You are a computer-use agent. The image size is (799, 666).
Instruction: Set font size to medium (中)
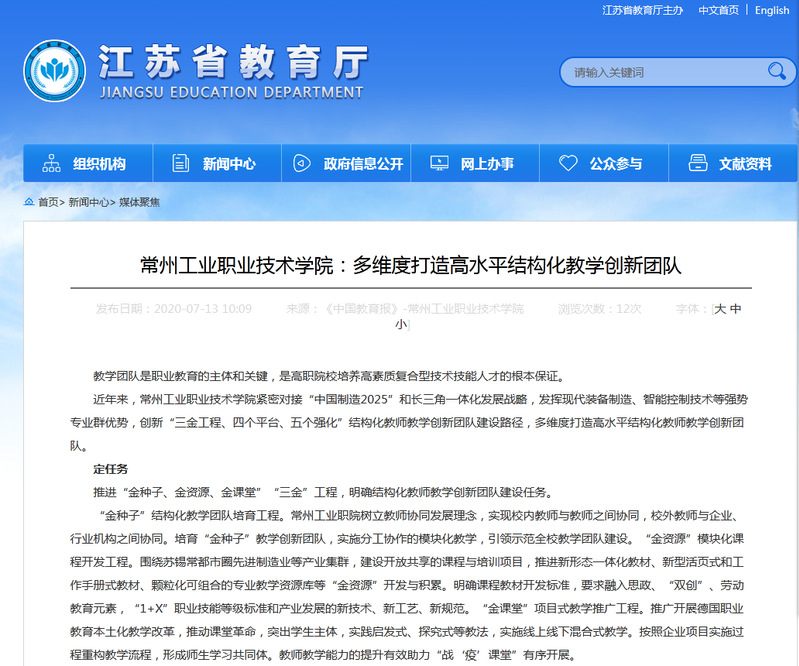pos(736,309)
